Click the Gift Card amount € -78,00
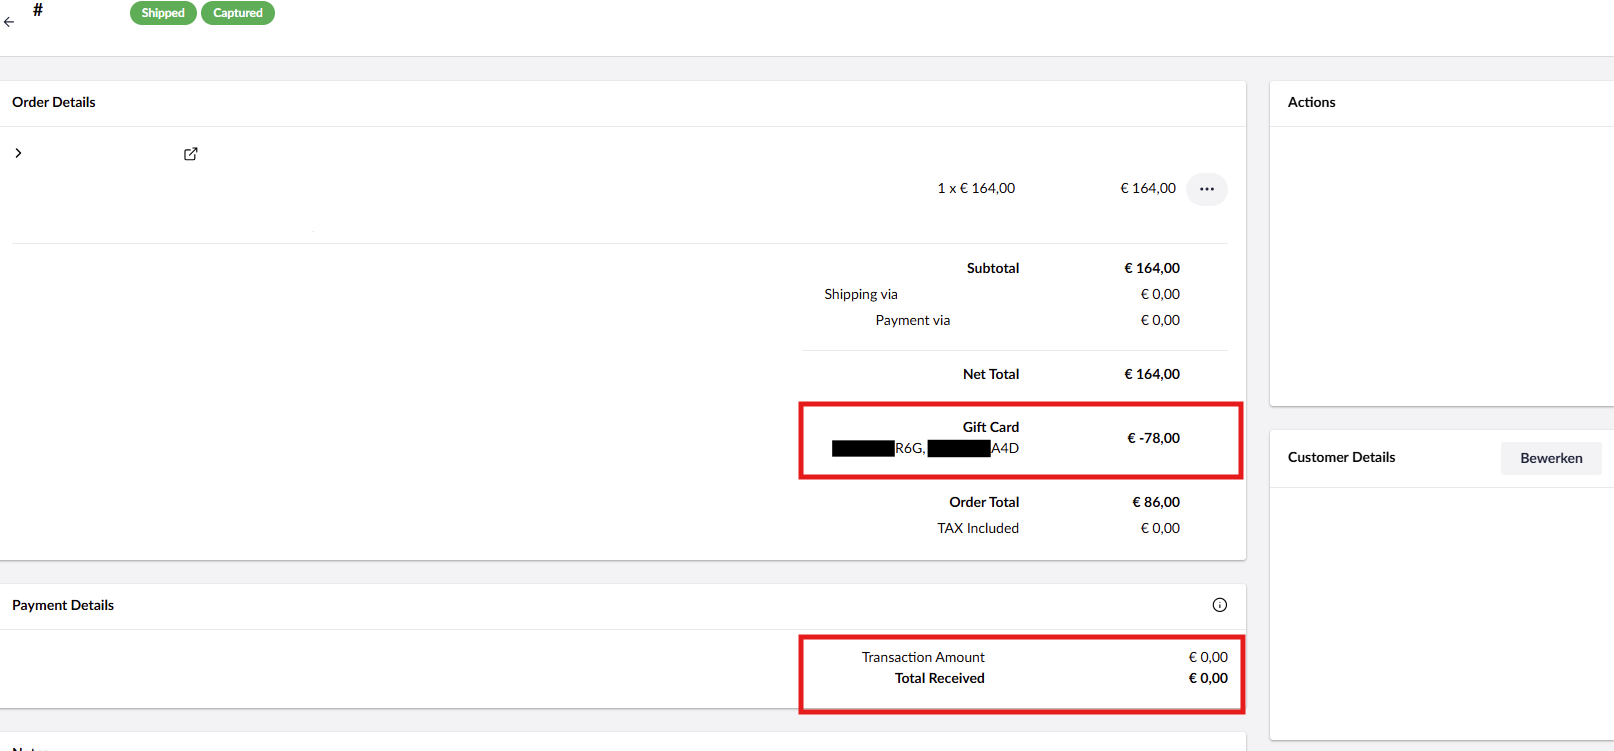 (x=1153, y=438)
